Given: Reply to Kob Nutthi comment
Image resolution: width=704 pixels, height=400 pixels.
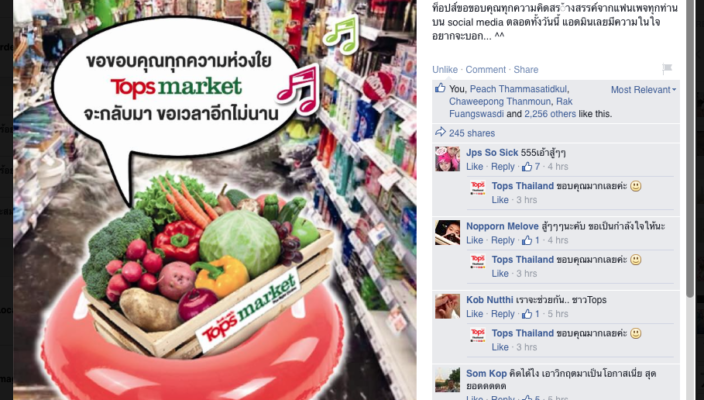Looking at the screenshot, I should (502, 314).
